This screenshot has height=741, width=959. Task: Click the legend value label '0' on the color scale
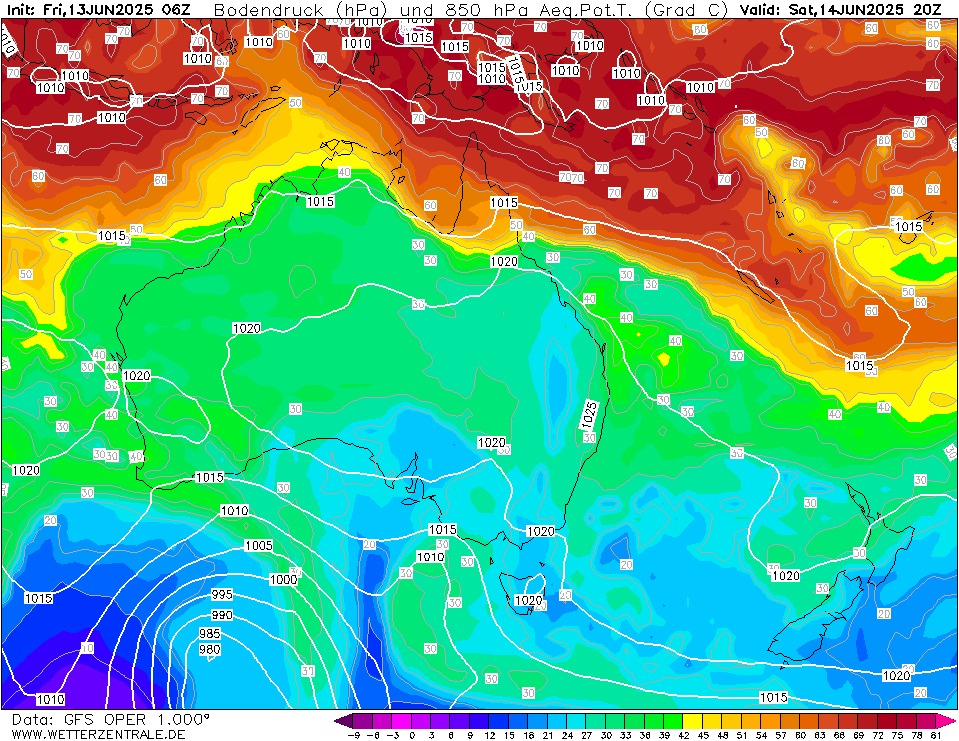pyautogui.click(x=412, y=735)
